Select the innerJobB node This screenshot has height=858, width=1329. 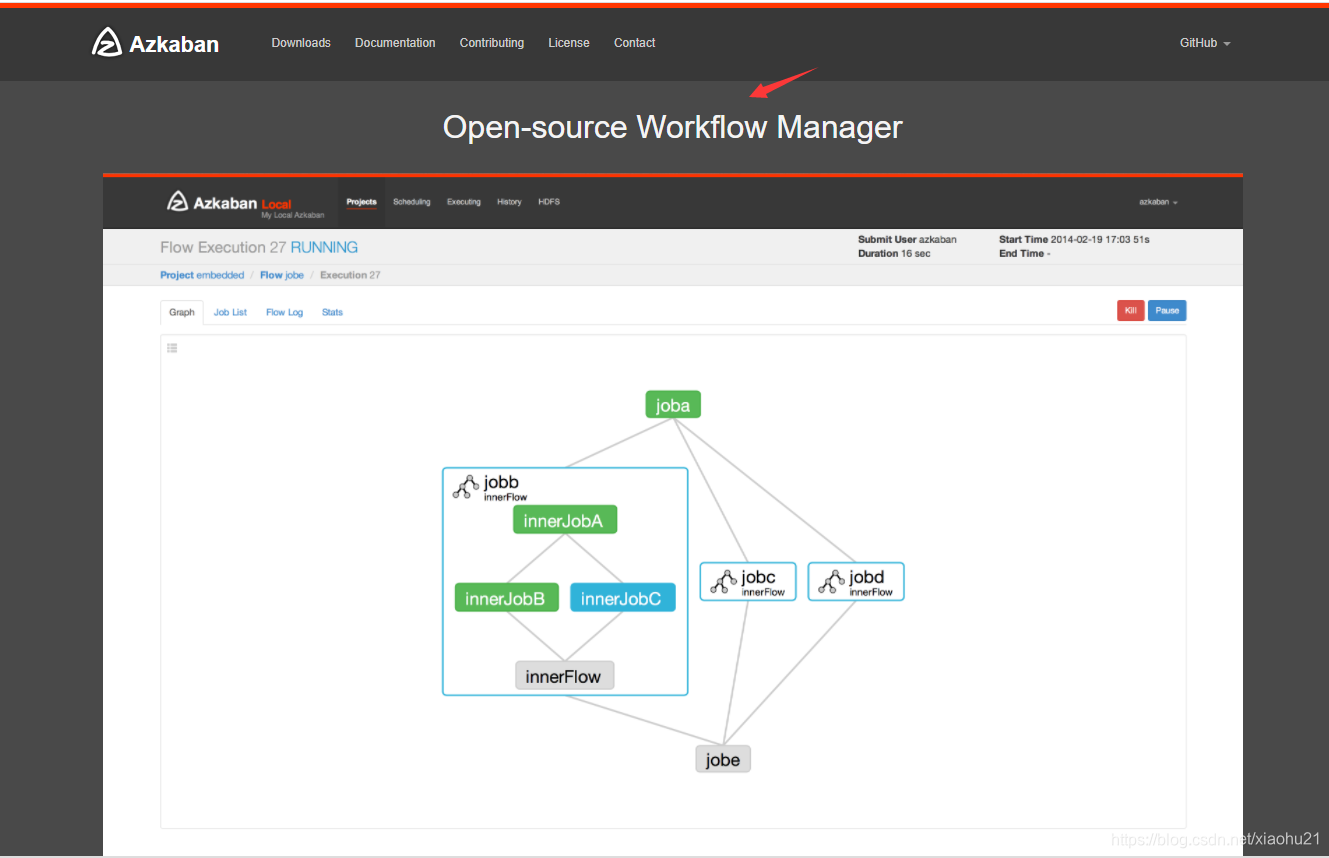click(506, 598)
